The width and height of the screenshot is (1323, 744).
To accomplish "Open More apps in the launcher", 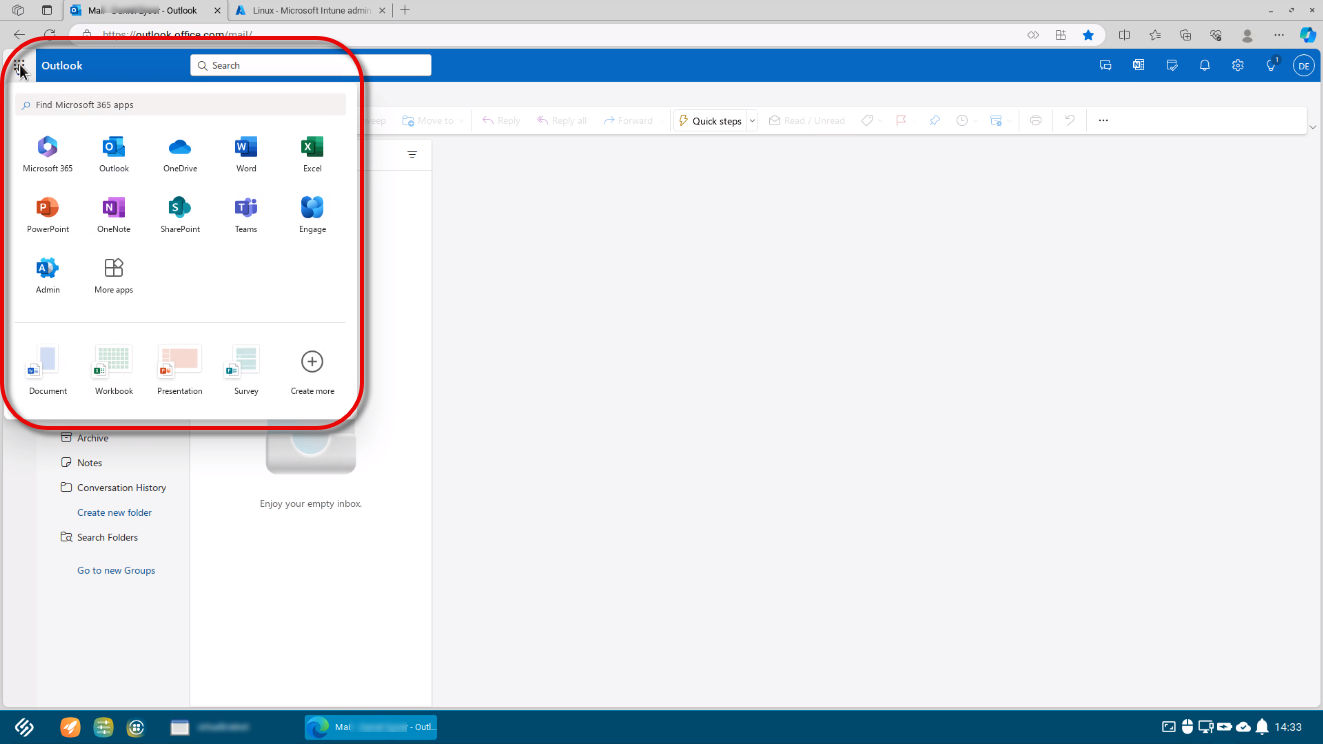I will (x=112, y=268).
